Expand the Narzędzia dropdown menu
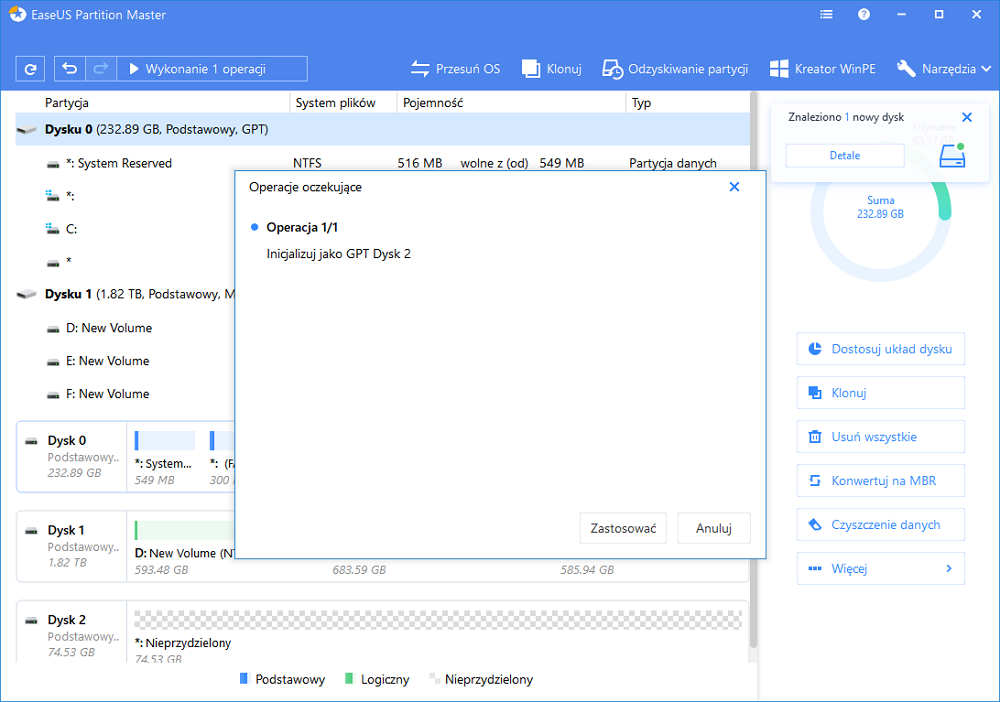The height and width of the screenshot is (702, 1000). tap(943, 69)
